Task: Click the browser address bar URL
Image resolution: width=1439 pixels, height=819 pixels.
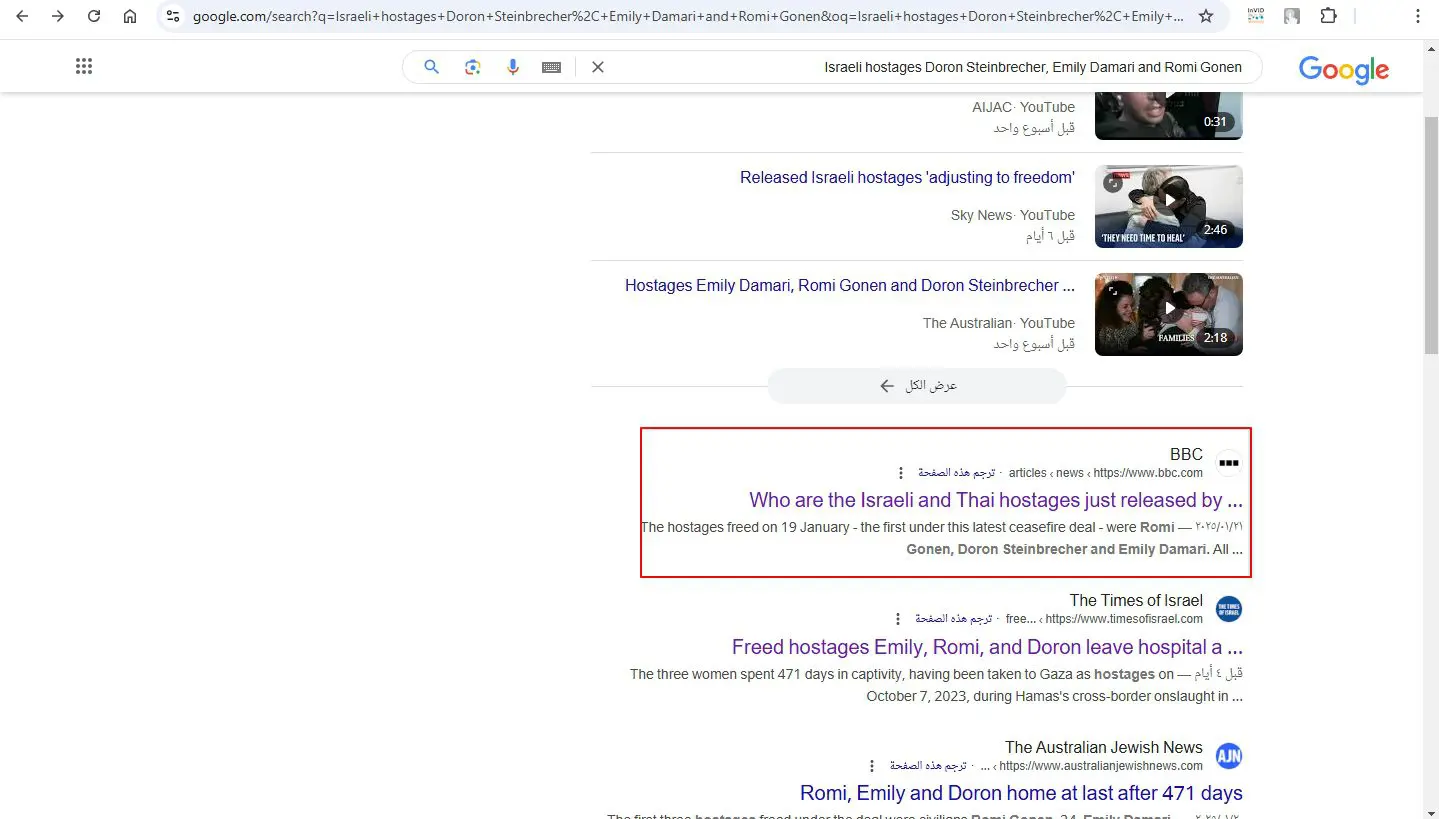Action: [x=688, y=16]
